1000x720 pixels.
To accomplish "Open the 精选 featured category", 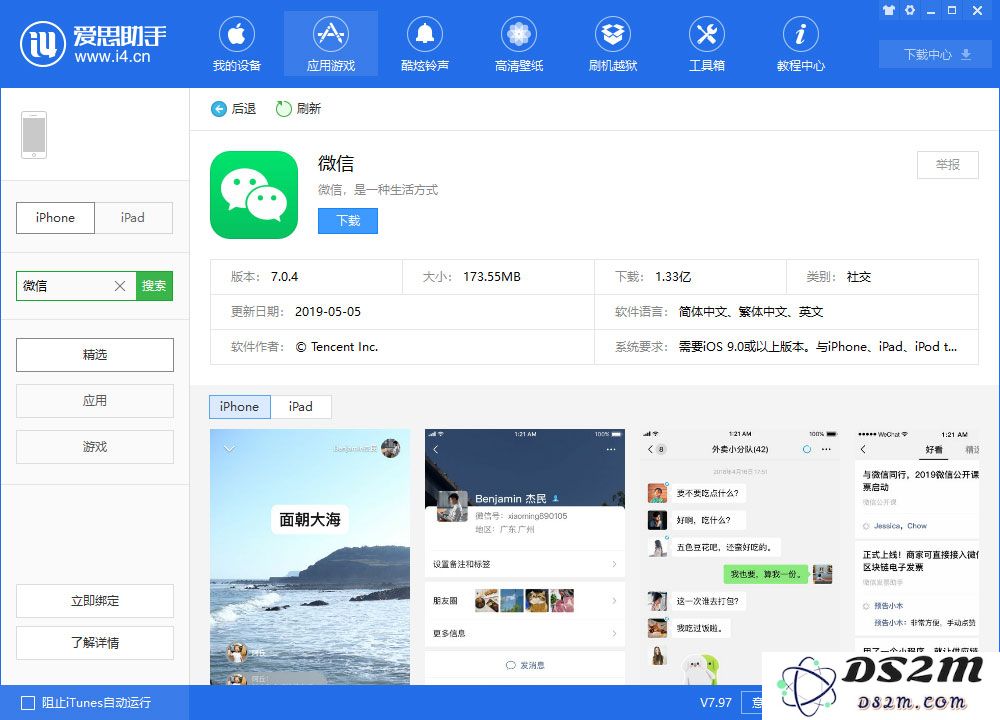I will [x=95, y=355].
